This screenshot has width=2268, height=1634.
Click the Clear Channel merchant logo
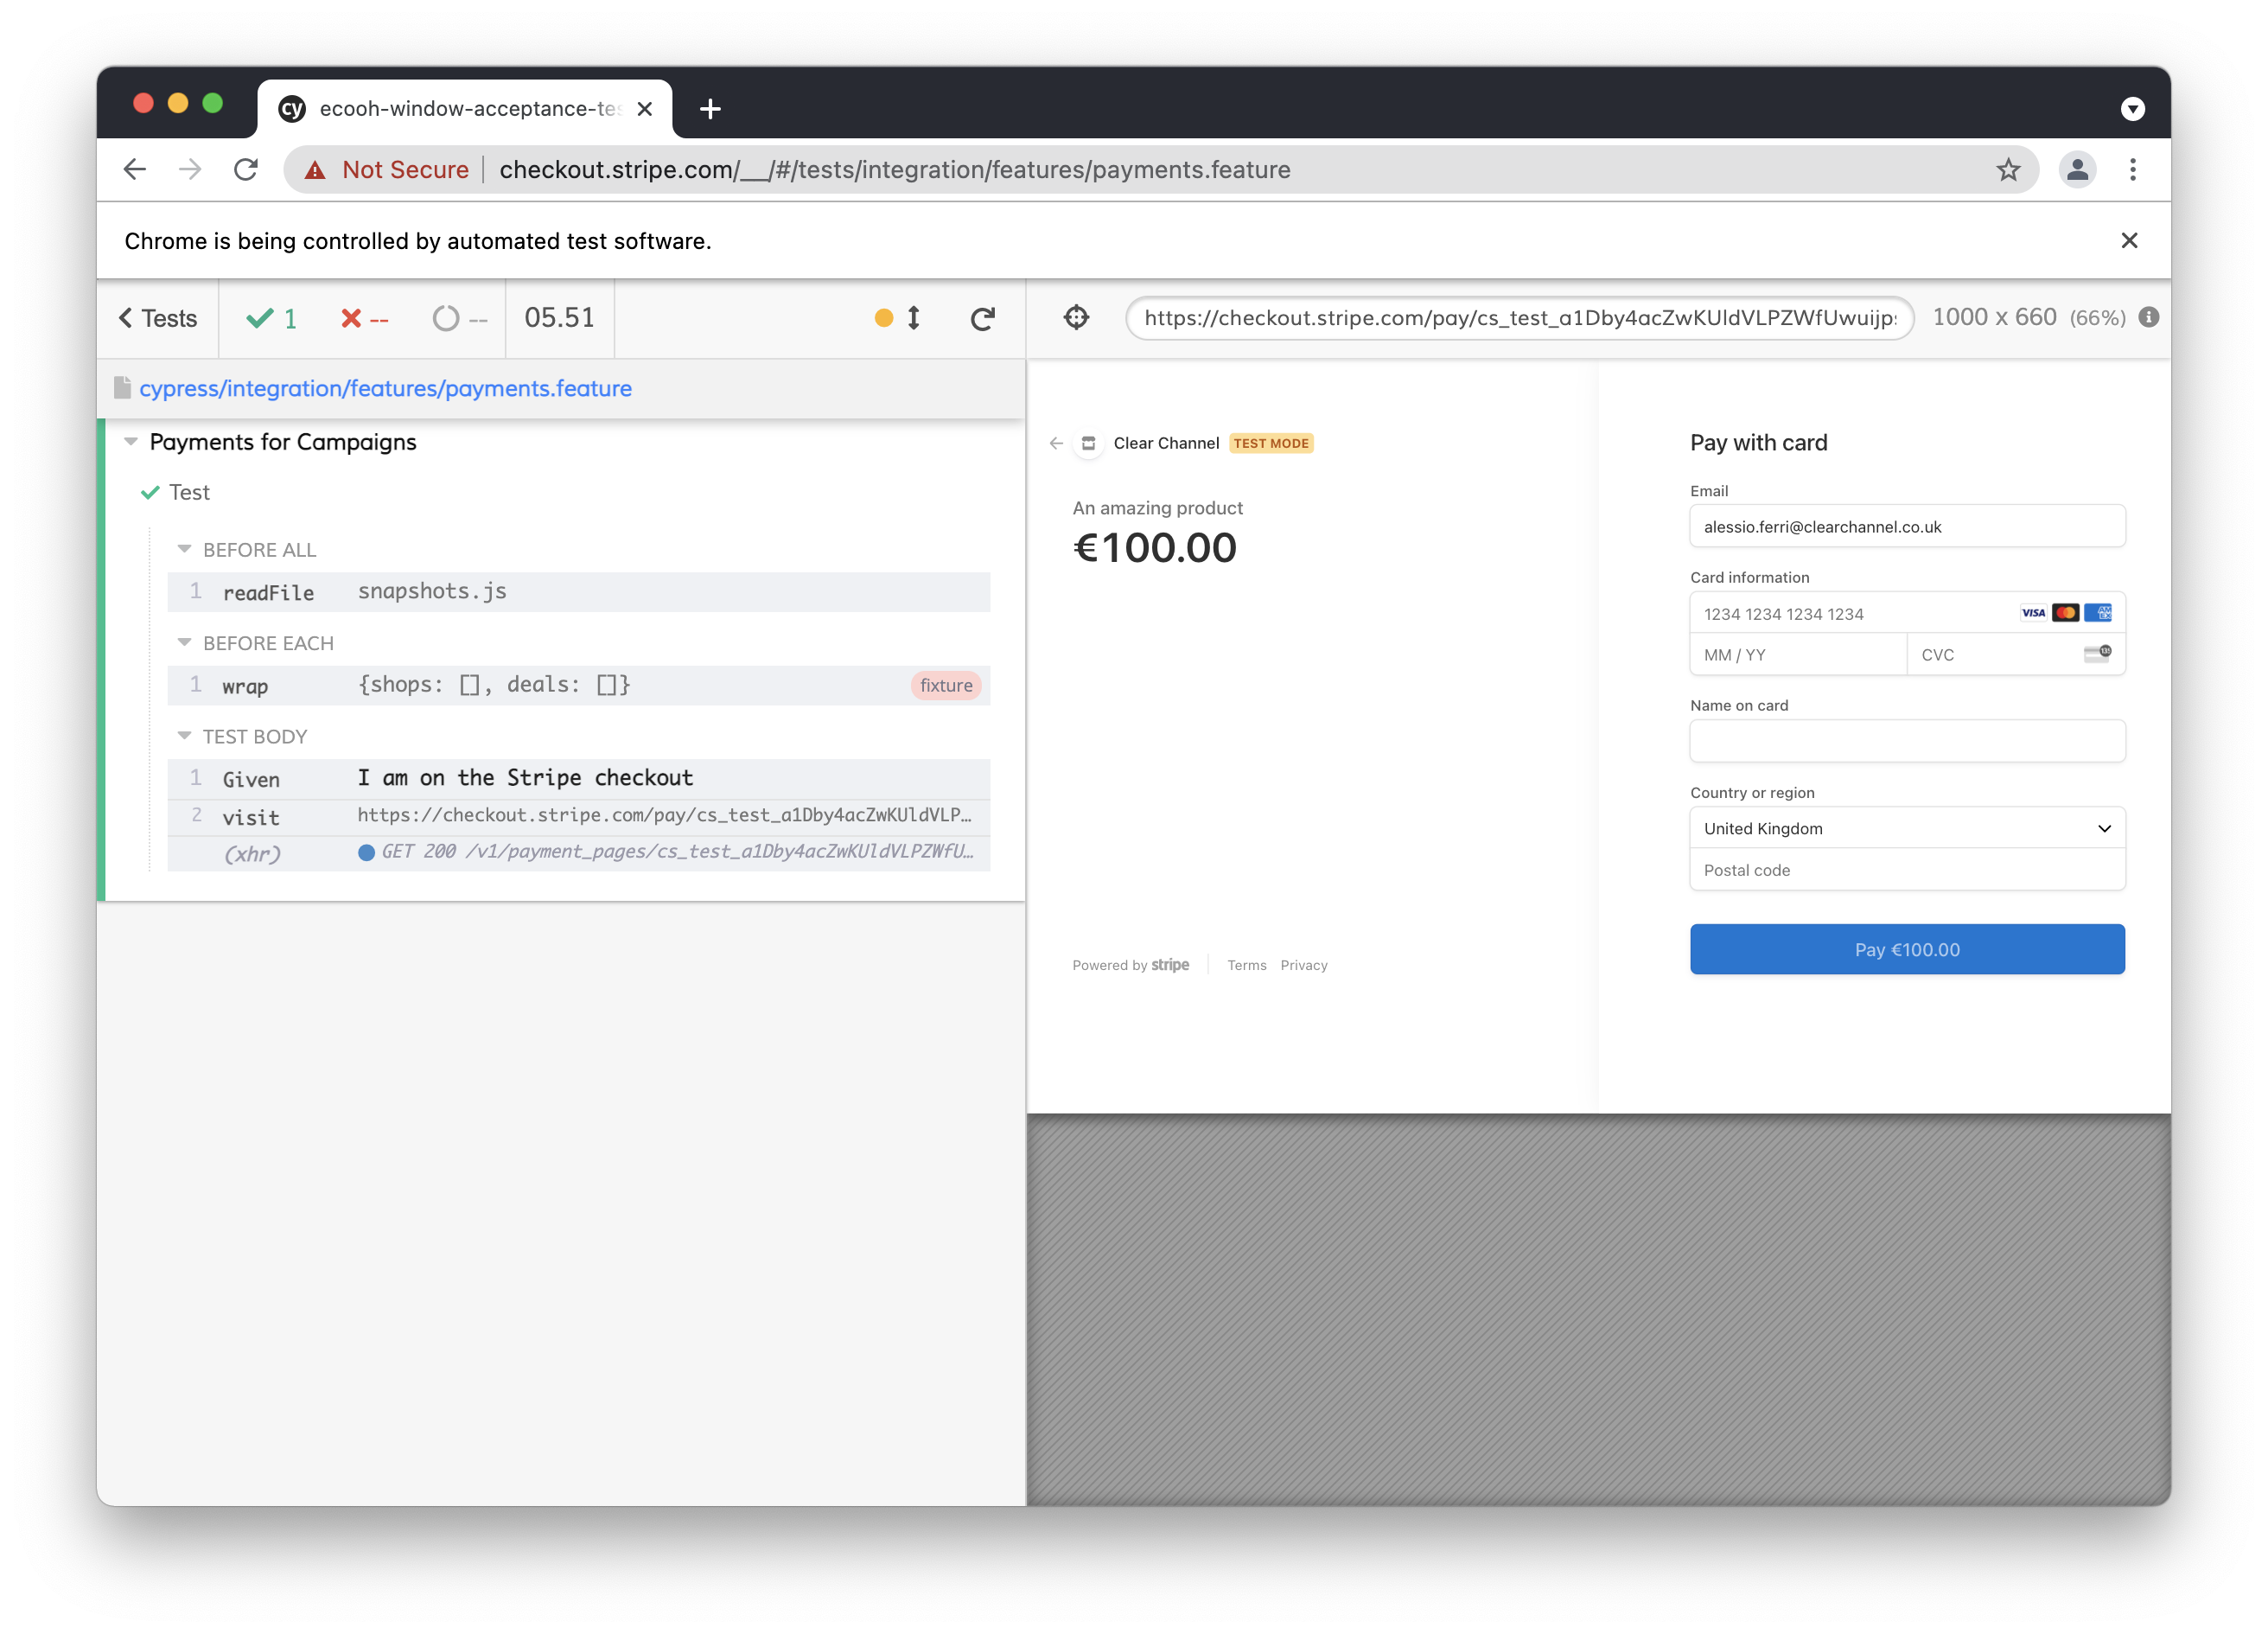[1087, 443]
